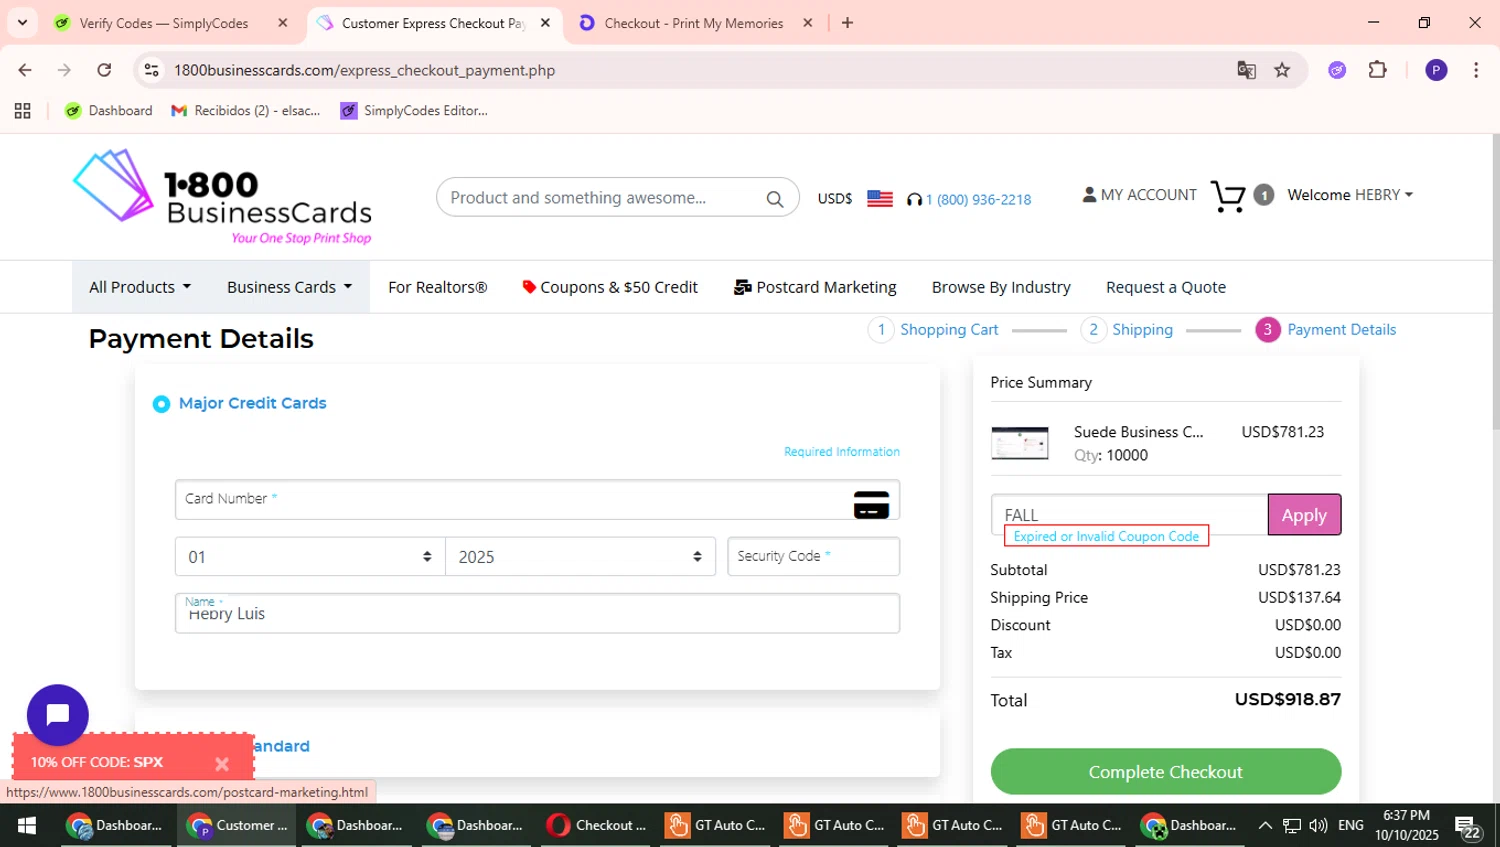Click the volume icon in system tray
This screenshot has width=1500, height=847.
click(x=1318, y=825)
